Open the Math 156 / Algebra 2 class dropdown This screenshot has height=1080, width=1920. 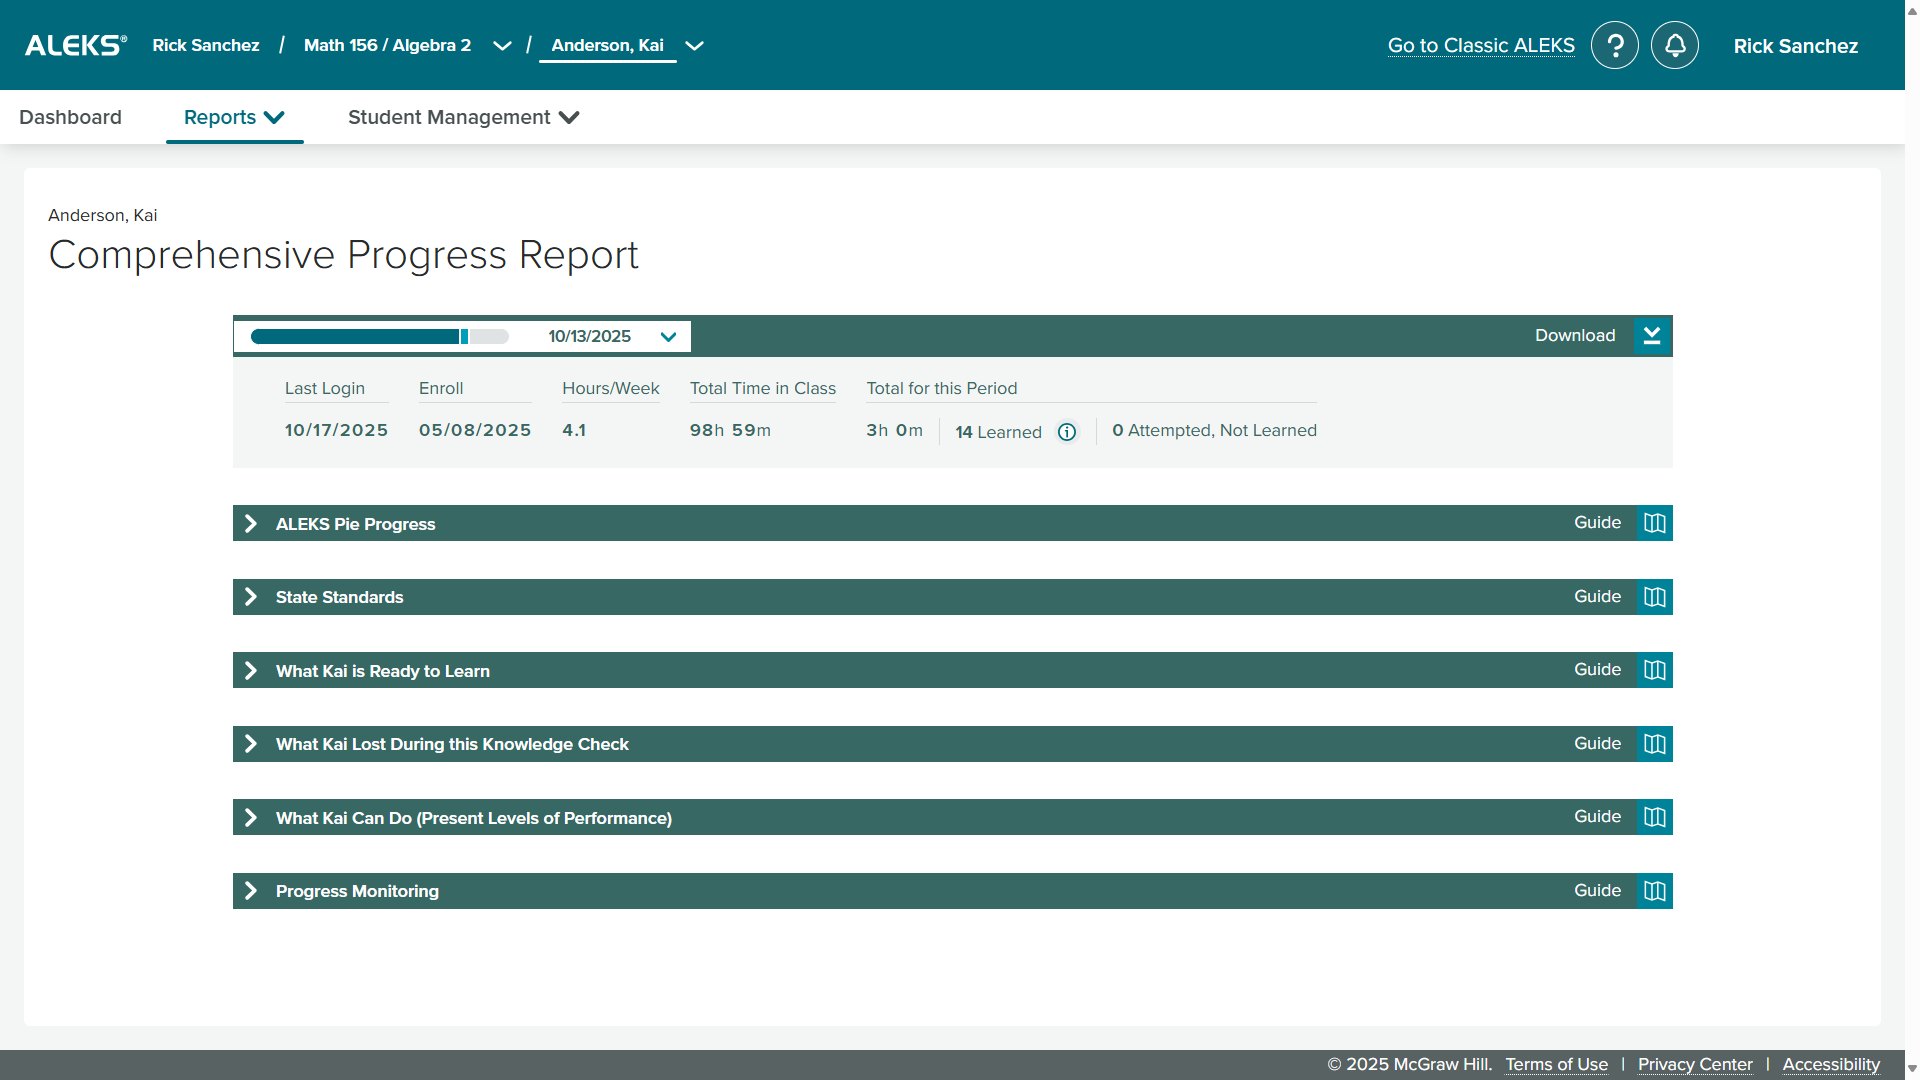(x=502, y=46)
